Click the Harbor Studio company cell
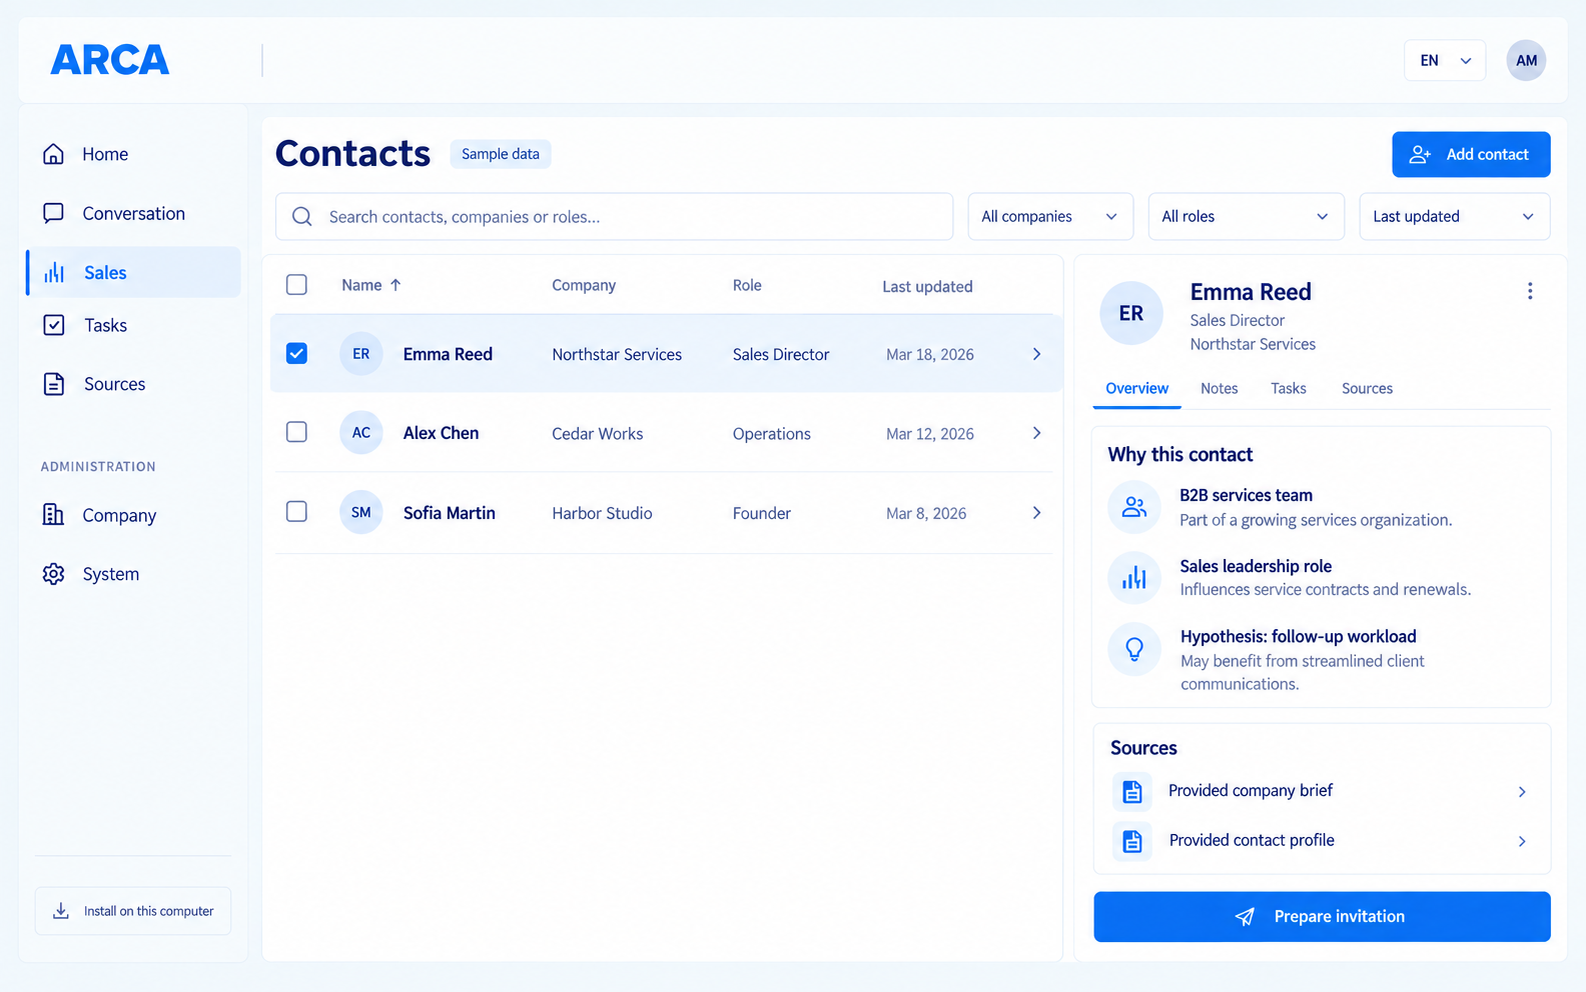The width and height of the screenshot is (1586, 992). coord(602,513)
